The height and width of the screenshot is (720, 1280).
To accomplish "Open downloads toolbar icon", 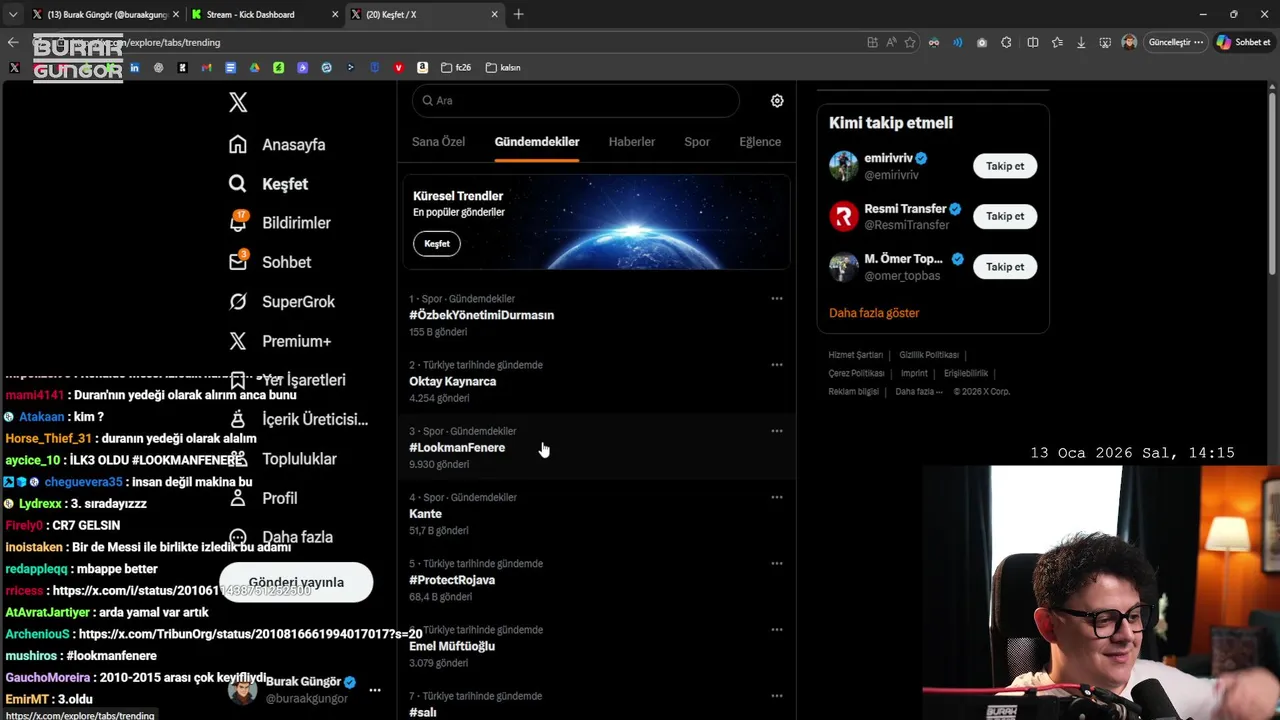I will (x=1081, y=42).
